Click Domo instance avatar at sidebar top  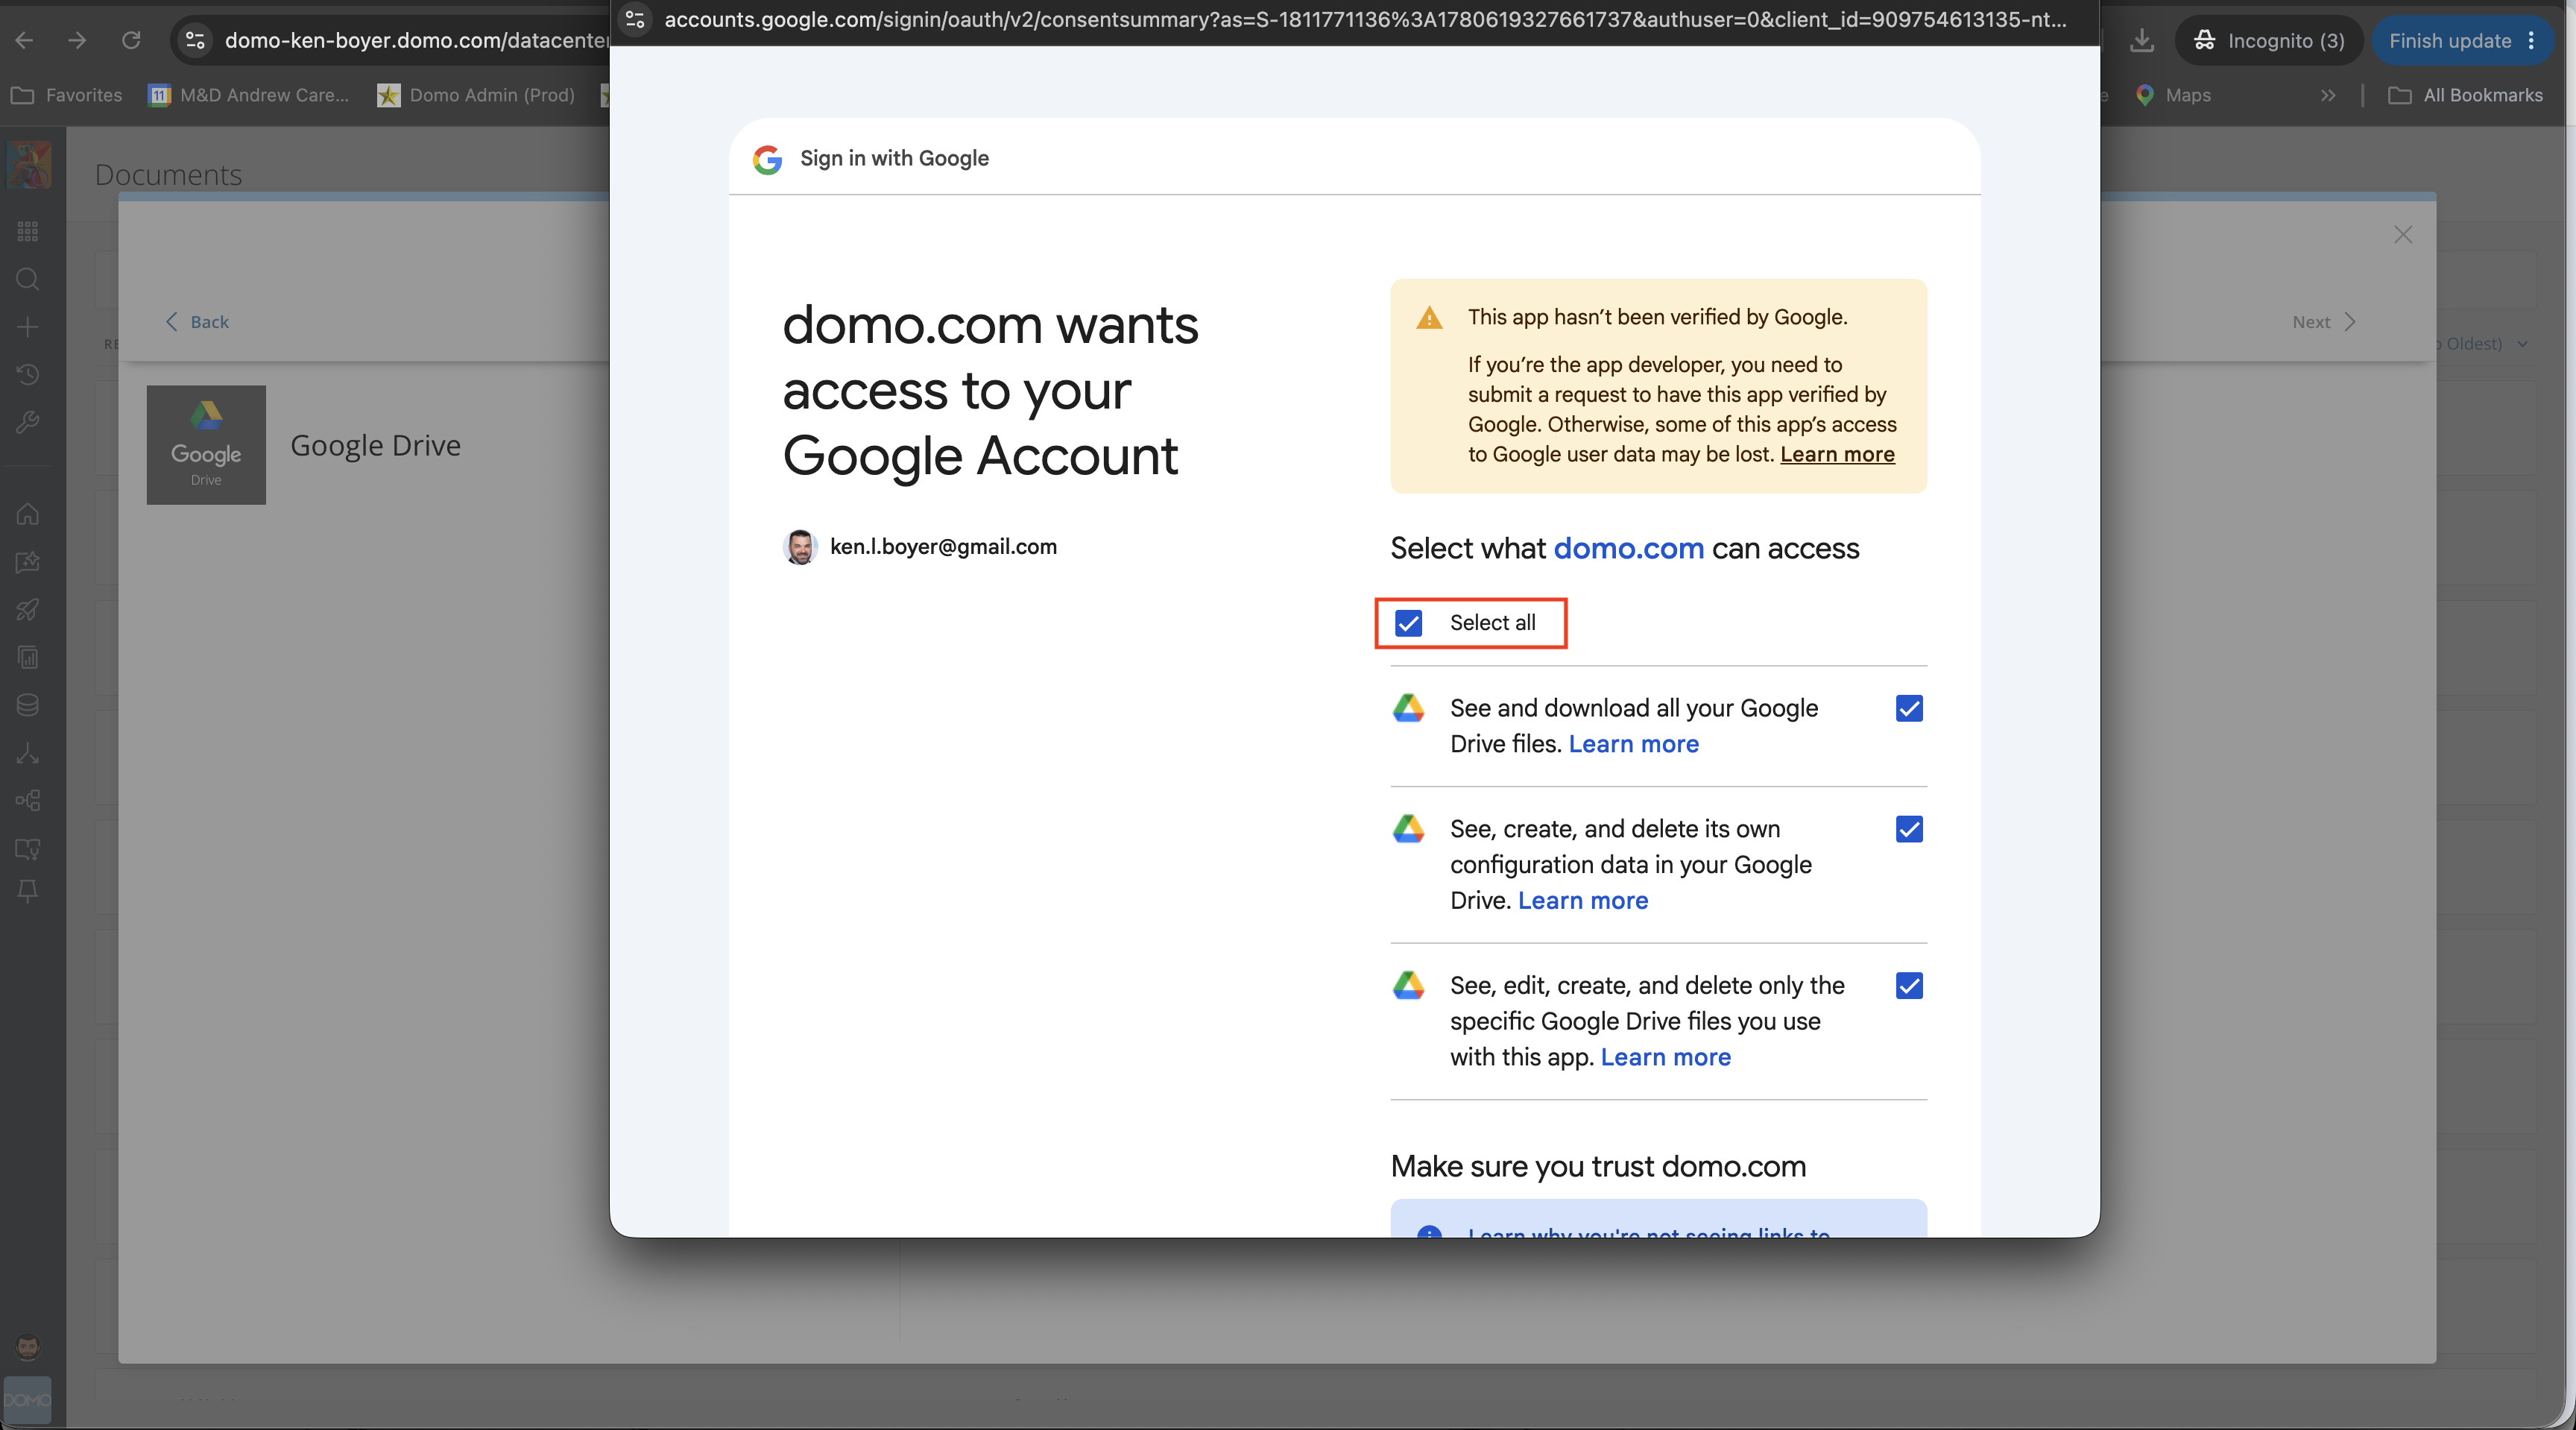click(29, 164)
